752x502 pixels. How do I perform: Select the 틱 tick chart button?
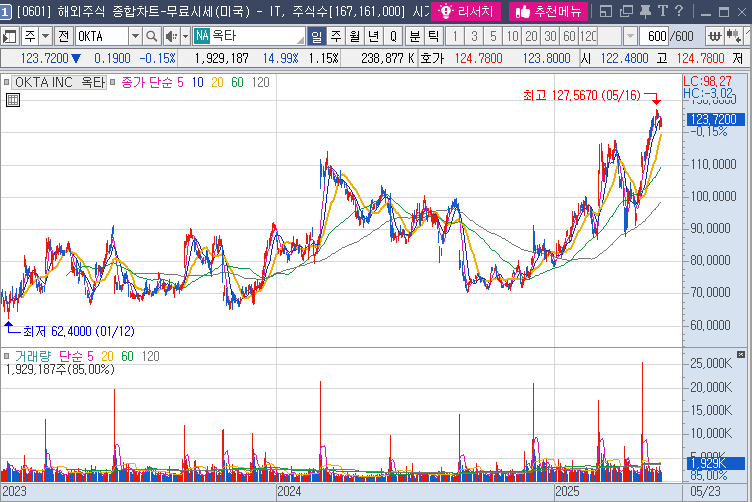[x=434, y=36]
